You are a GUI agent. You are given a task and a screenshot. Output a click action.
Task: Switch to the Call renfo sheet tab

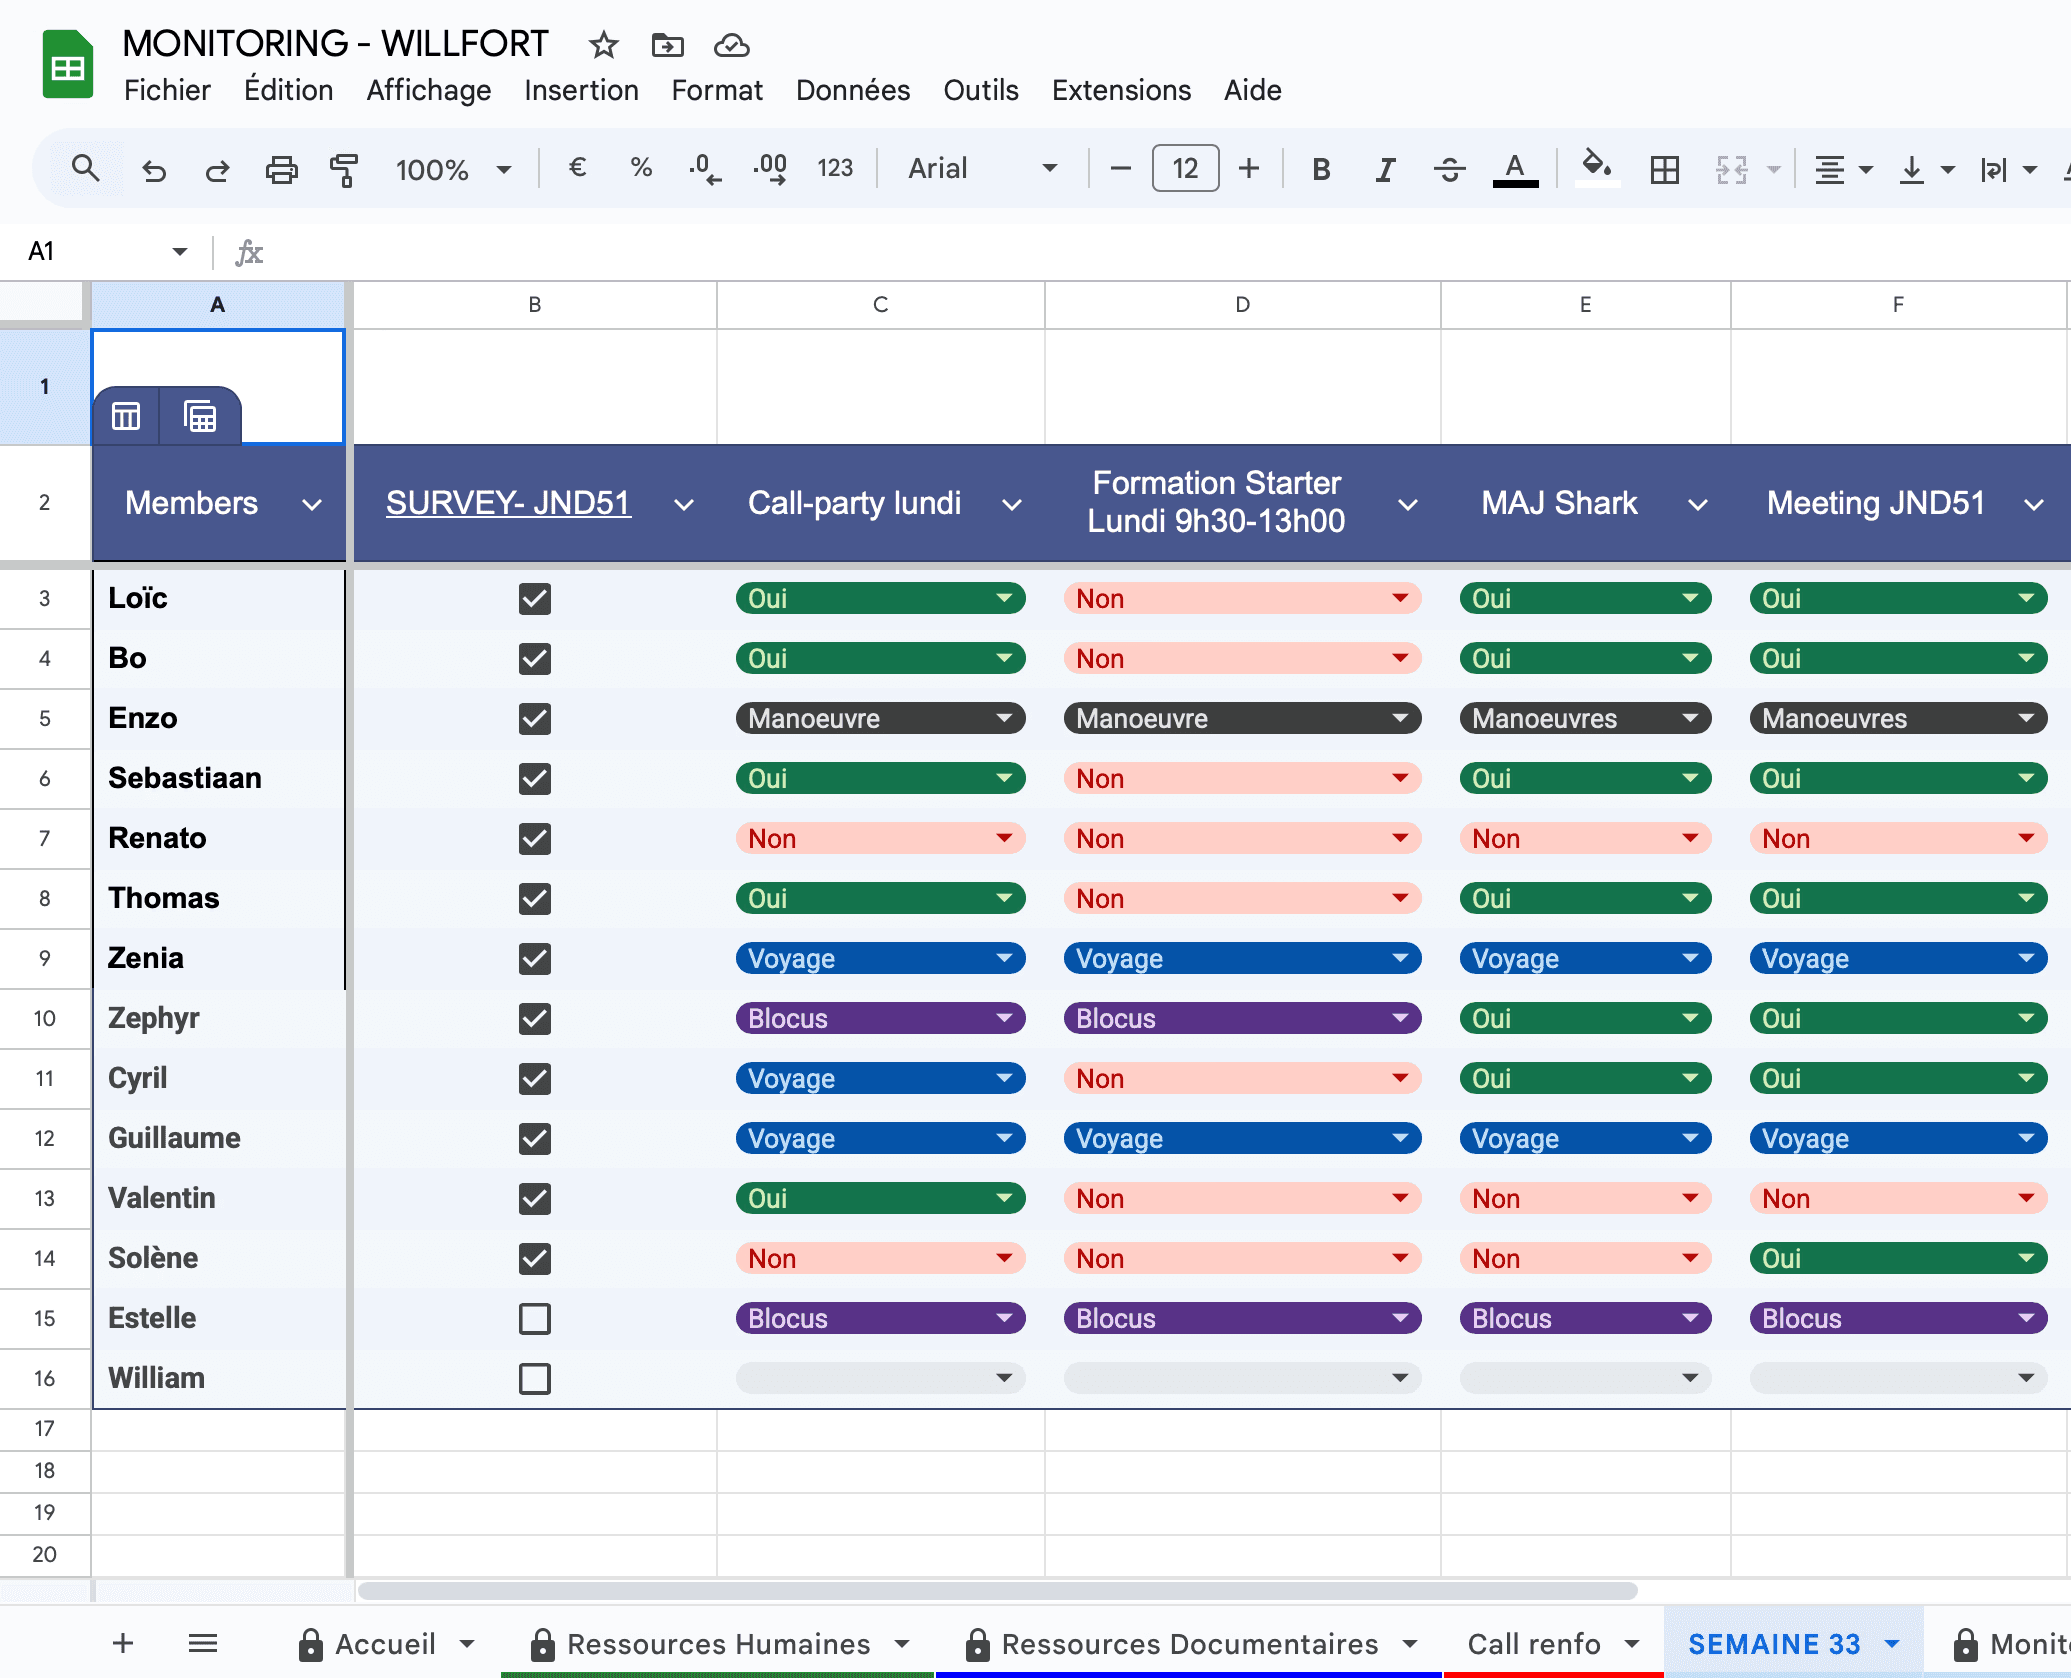pos(1533,1644)
